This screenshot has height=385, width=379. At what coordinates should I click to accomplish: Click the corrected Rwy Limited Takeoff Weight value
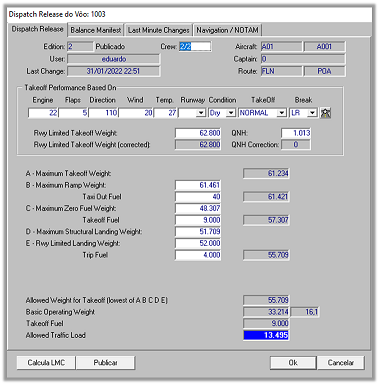(198, 145)
